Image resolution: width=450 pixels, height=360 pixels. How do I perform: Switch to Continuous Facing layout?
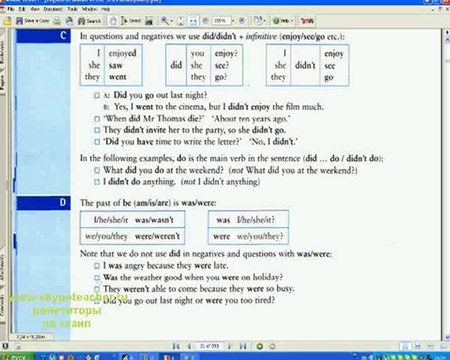tap(430, 347)
